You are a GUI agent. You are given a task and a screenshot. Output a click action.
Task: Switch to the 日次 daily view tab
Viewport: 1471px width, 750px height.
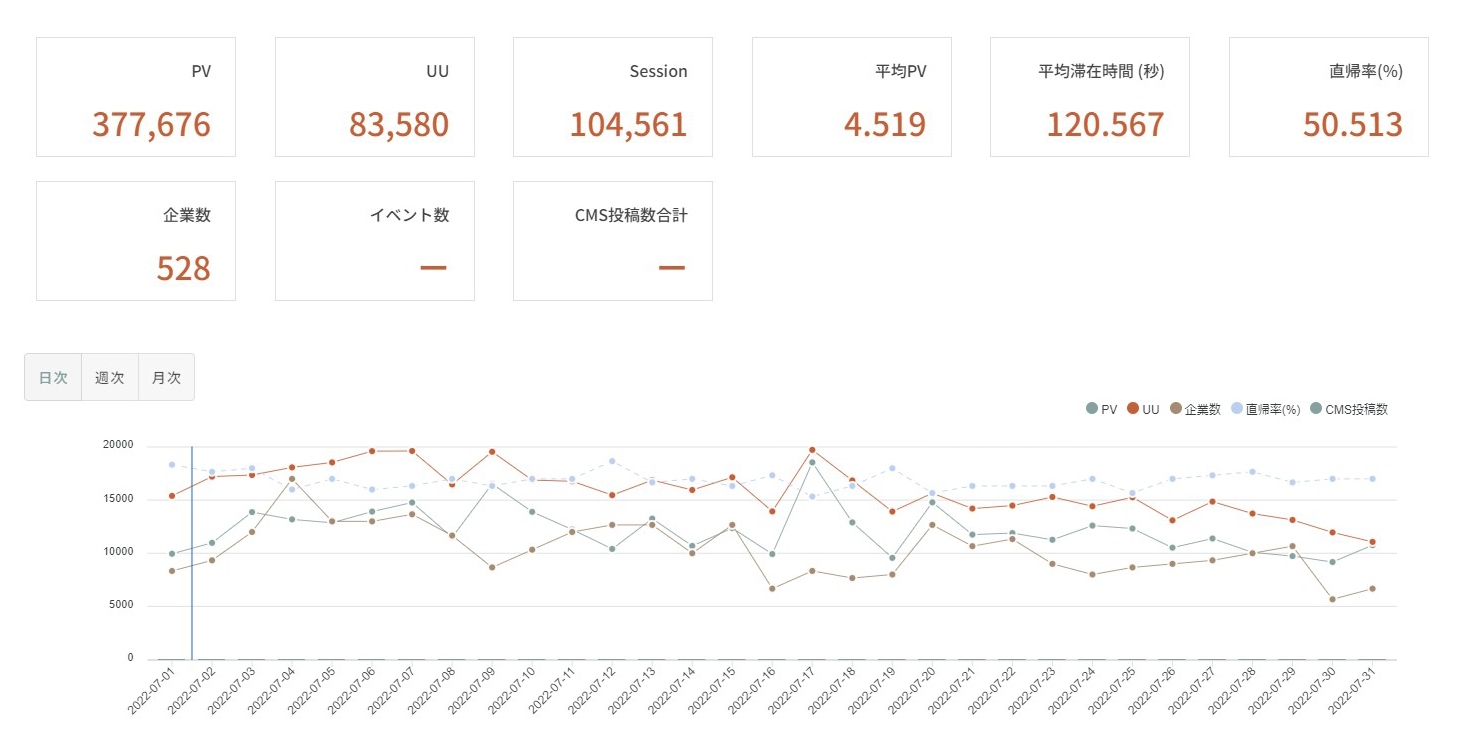(53, 377)
